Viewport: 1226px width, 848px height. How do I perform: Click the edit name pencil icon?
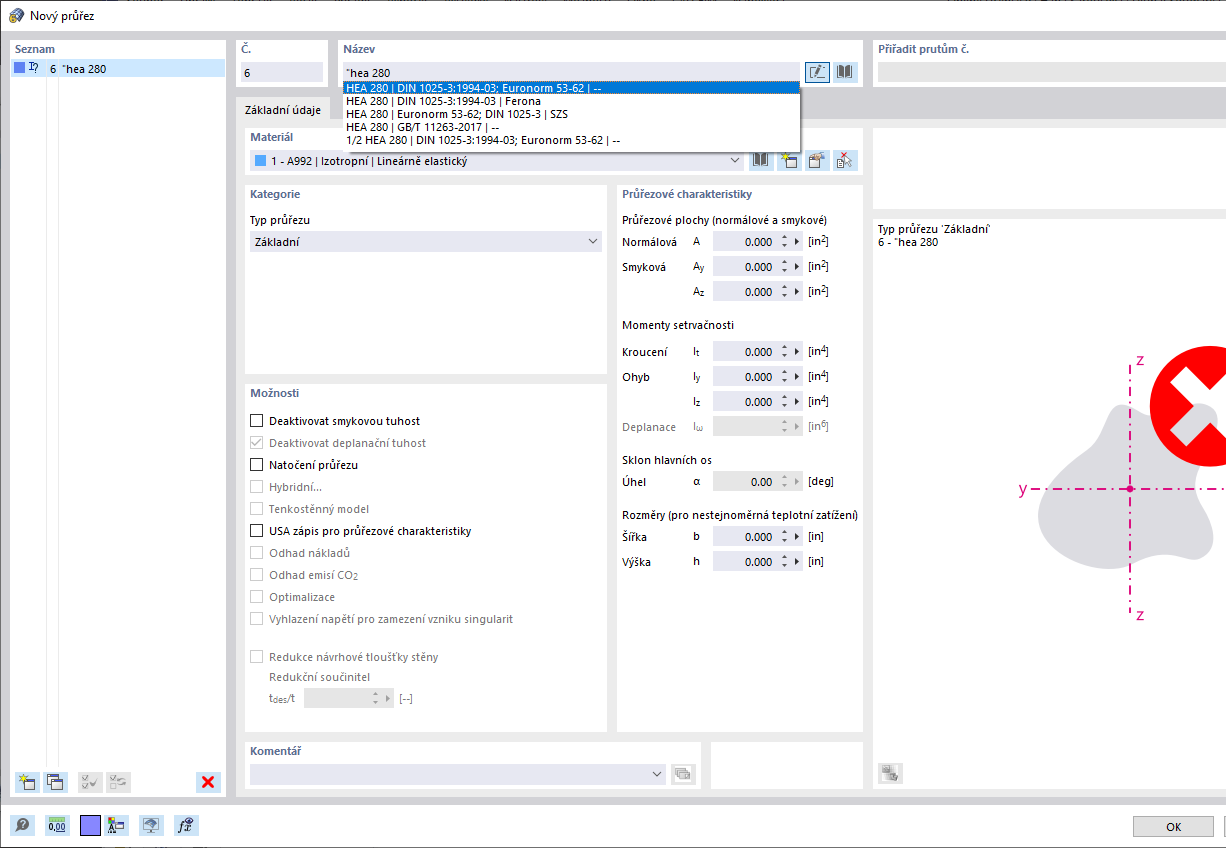click(x=818, y=72)
